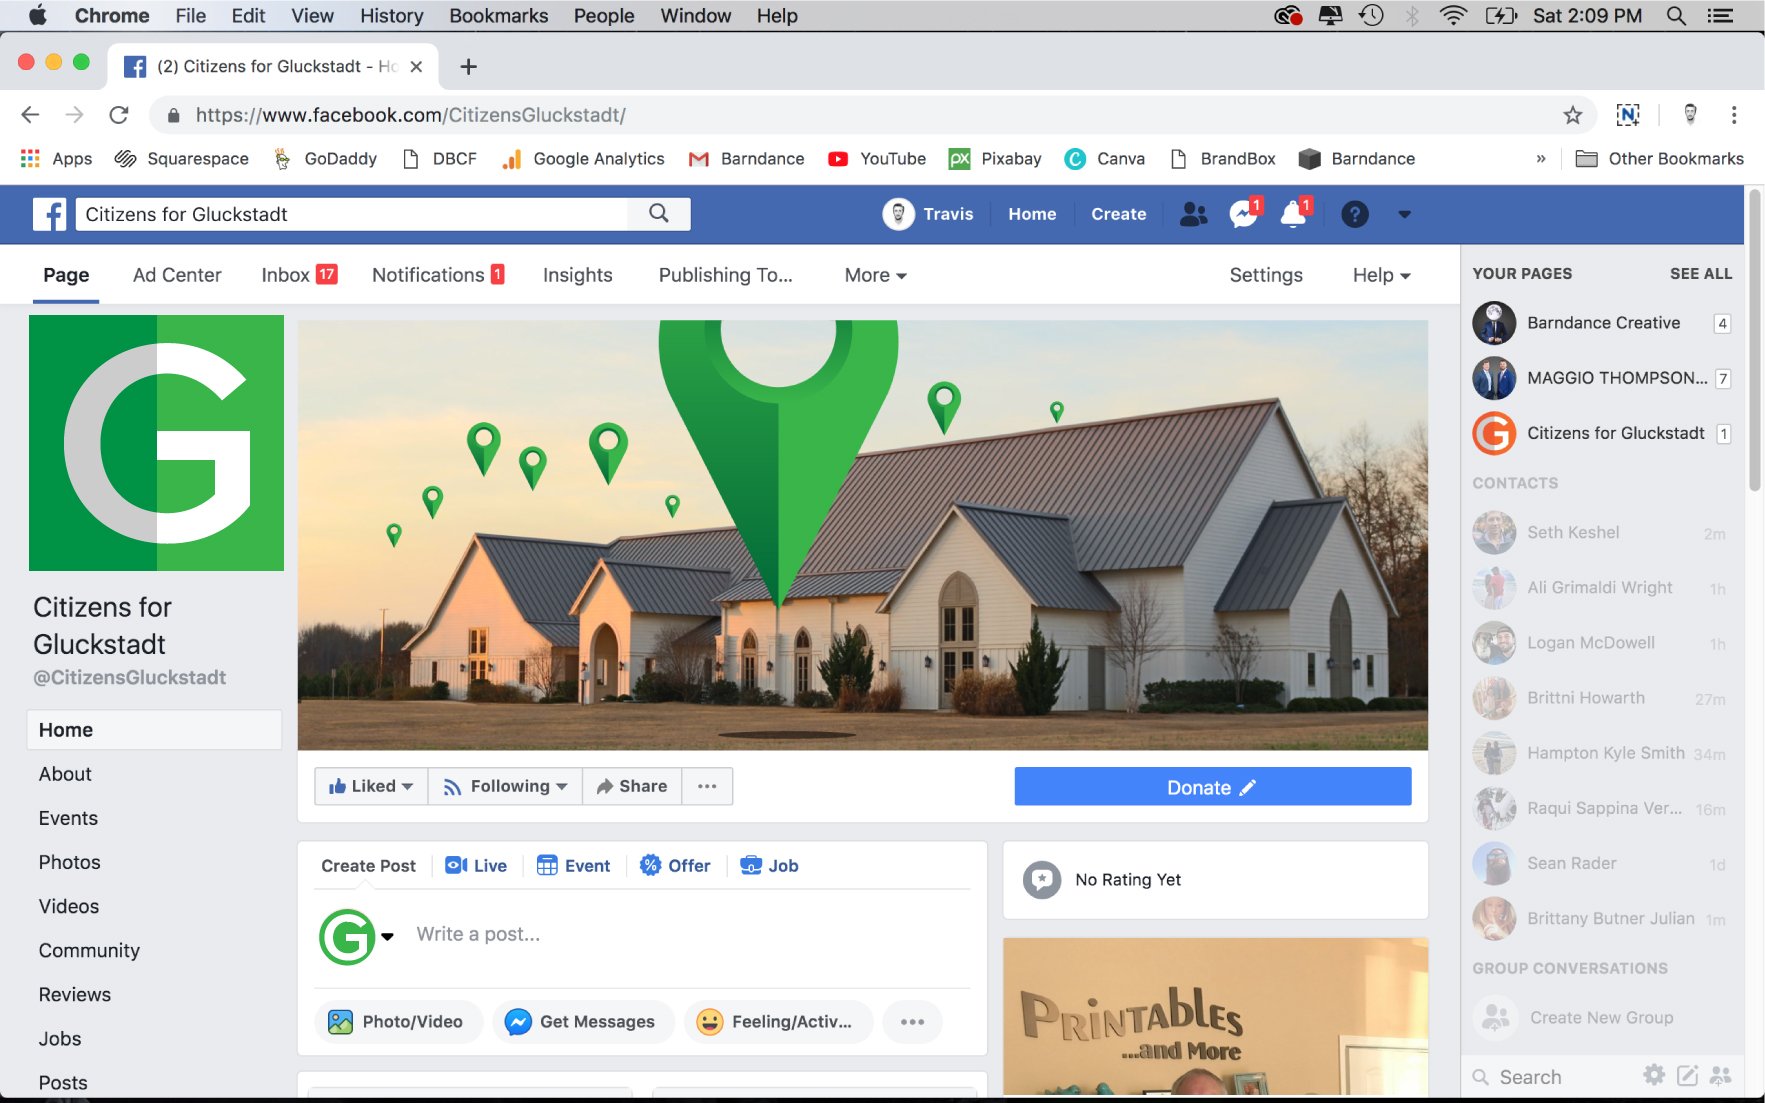Open the Other Bookmarks folder
Image resolution: width=1765 pixels, height=1103 pixels.
click(1659, 159)
